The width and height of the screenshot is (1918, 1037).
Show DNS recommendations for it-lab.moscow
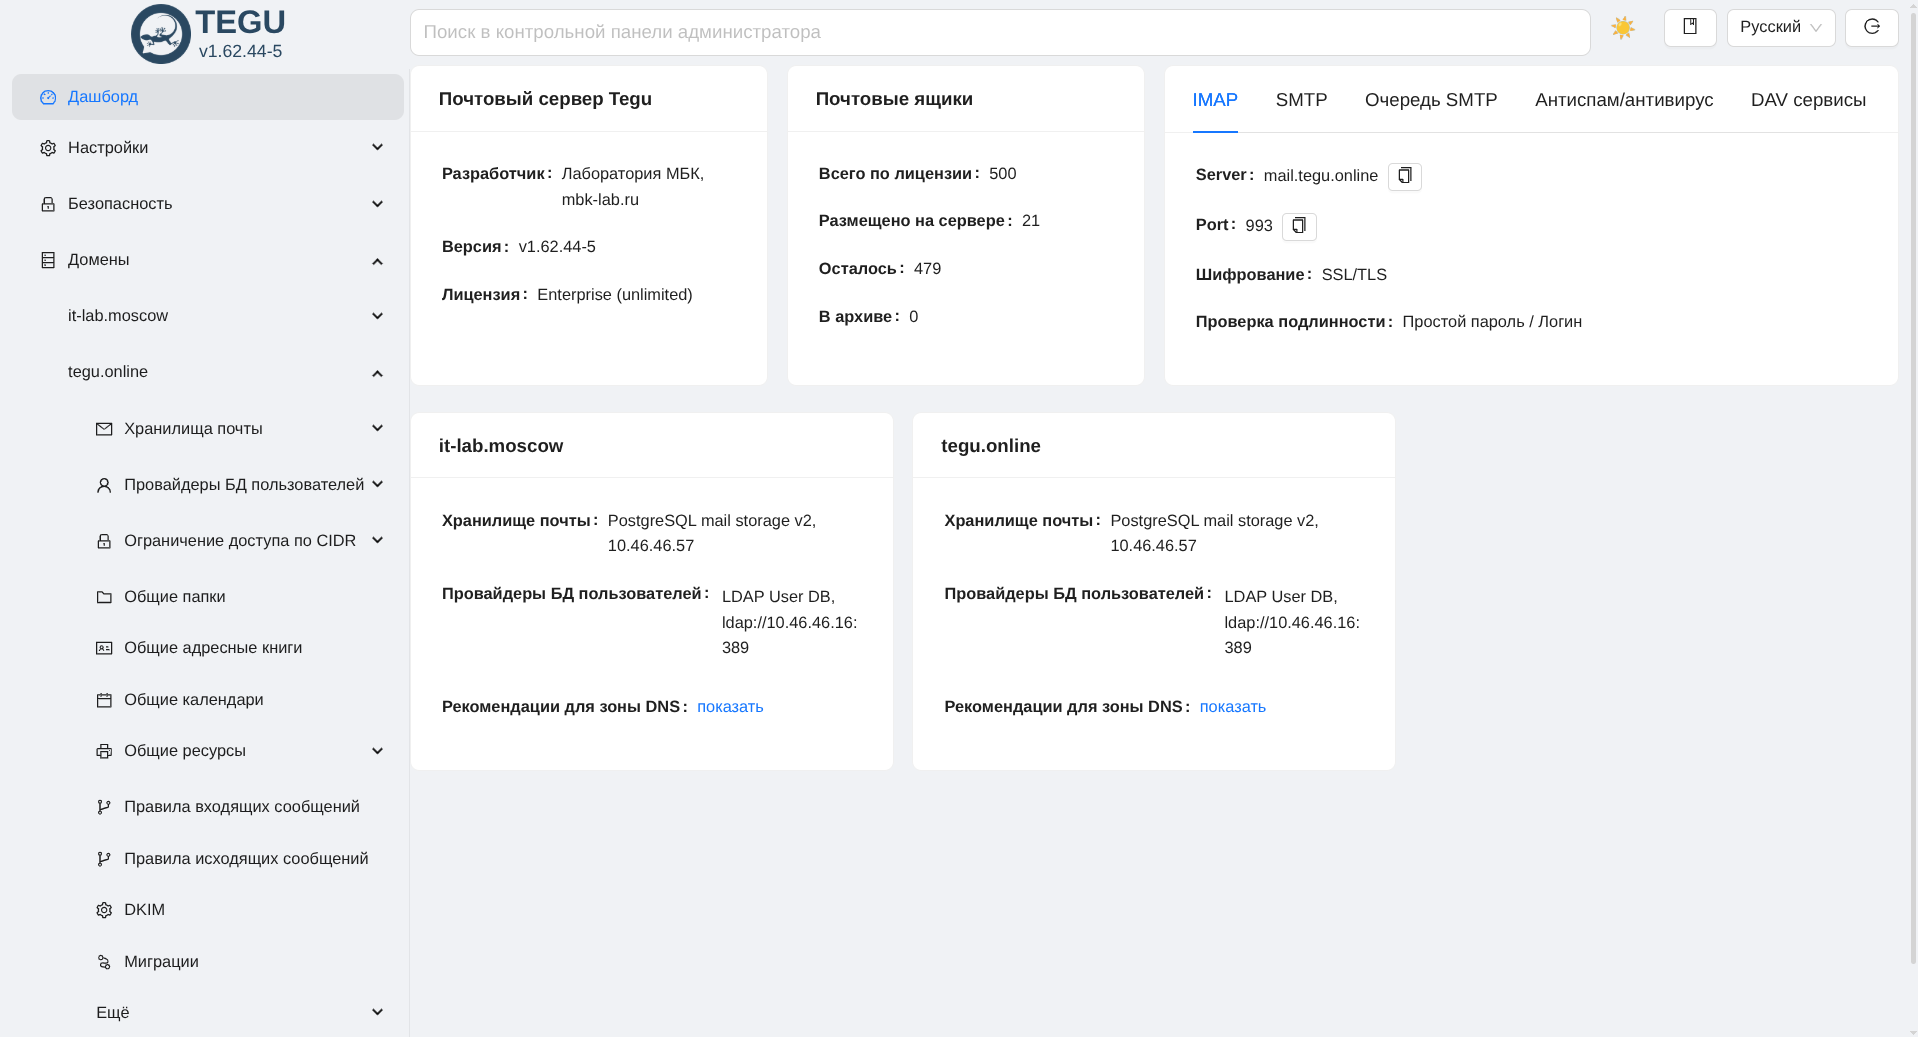[729, 707]
